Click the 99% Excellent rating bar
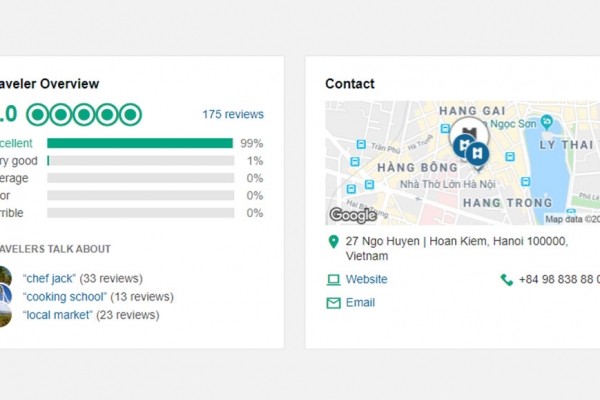 click(x=140, y=143)
